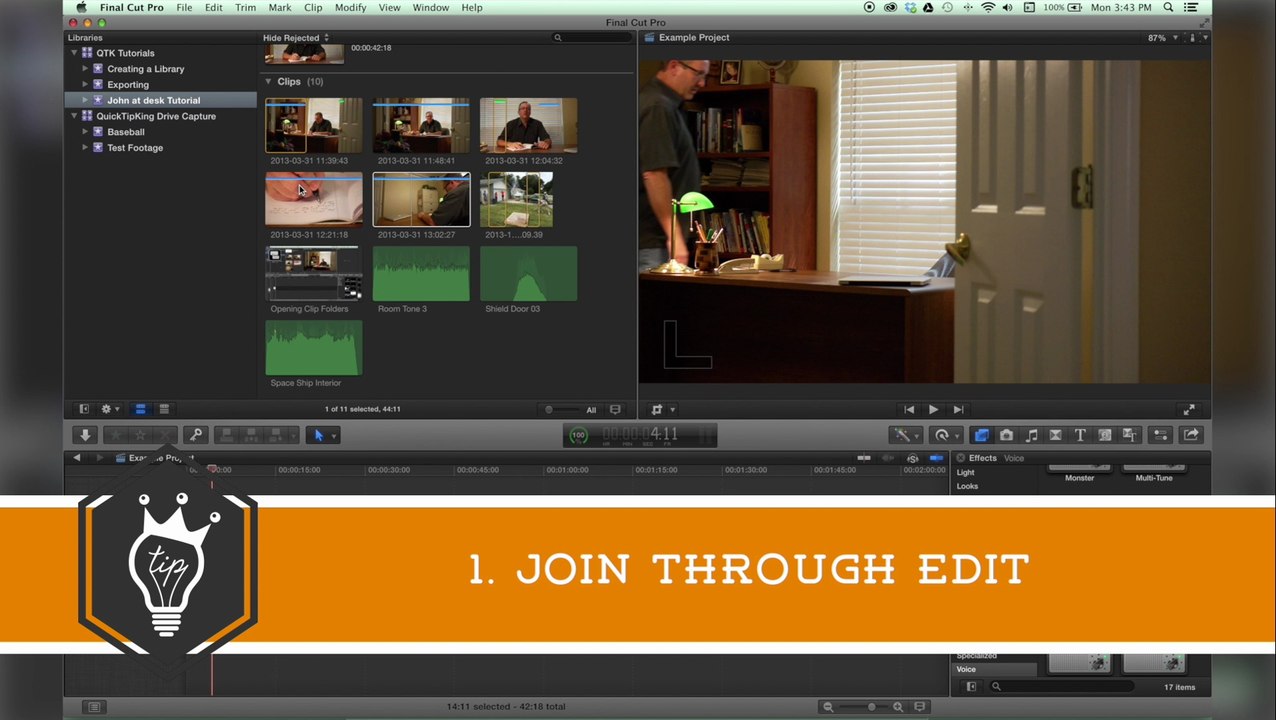The width and height of the screenshot is (1276, 720).
Task: Open the Timeline Index icon
Action: pos(94,707)
